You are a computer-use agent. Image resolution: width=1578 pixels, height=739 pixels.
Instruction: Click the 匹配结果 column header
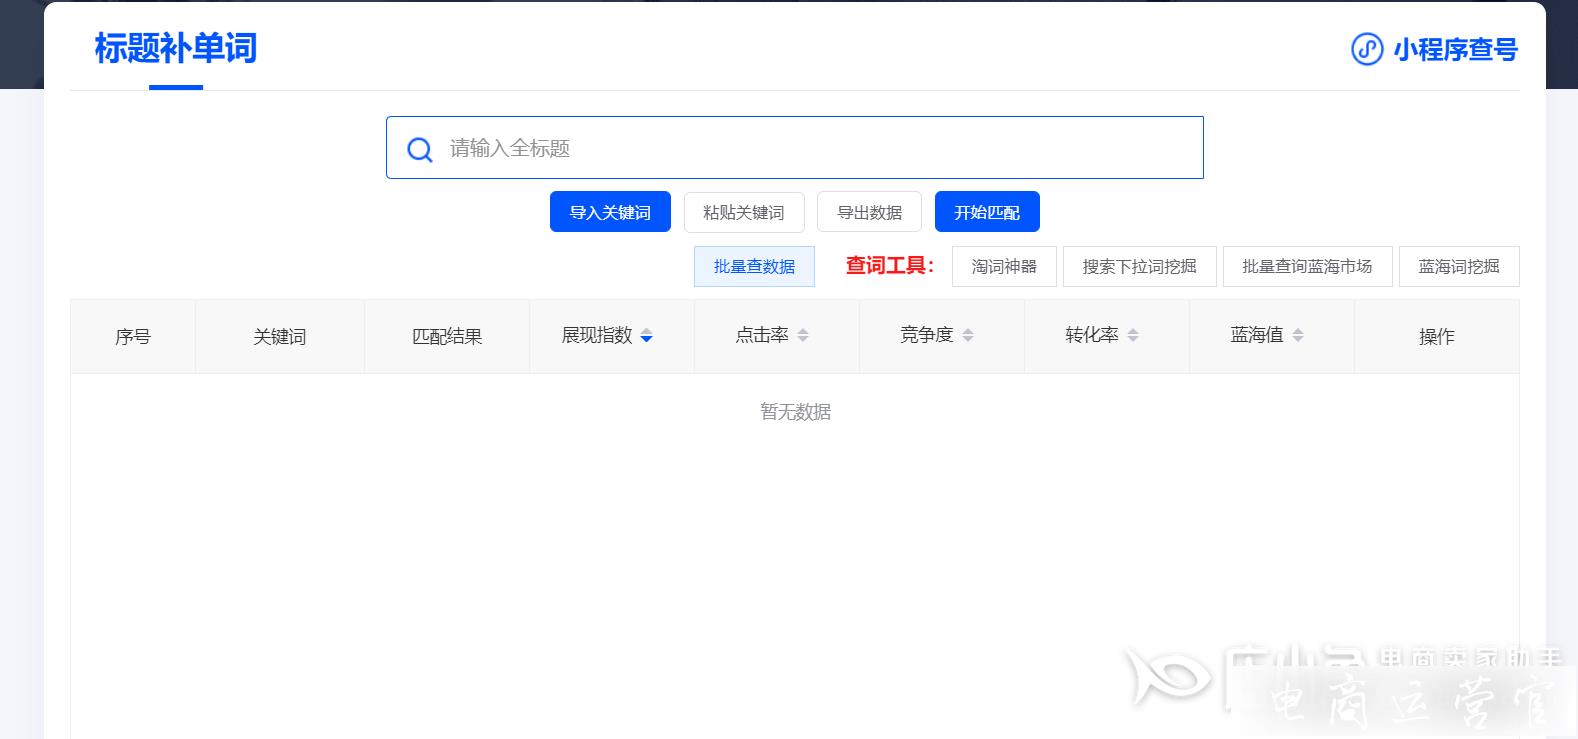point(447,337)
